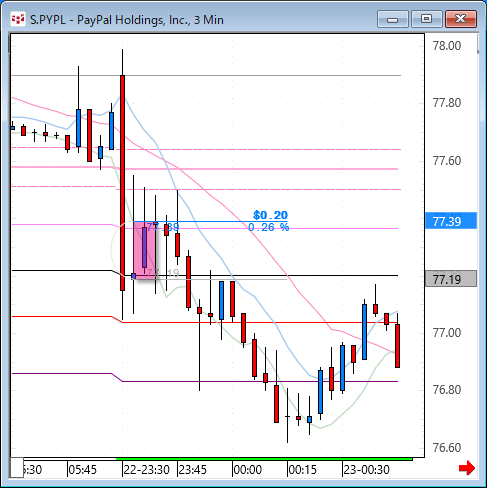Screen dimensions: 487x488
Task: Click the 77.80 price axis label
Action: (447, 103)
